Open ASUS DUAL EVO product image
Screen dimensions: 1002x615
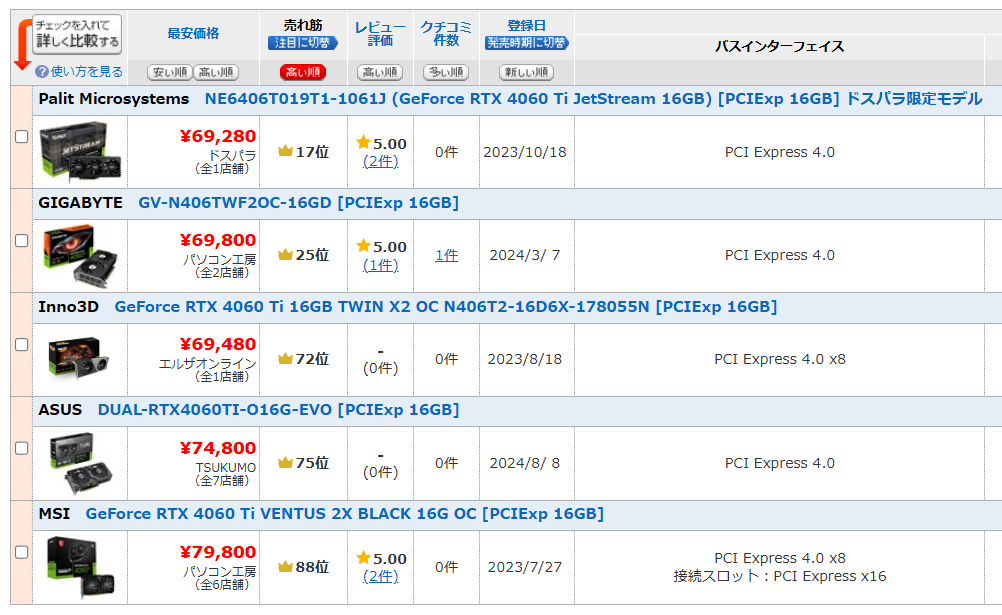[x=81, y=463]
